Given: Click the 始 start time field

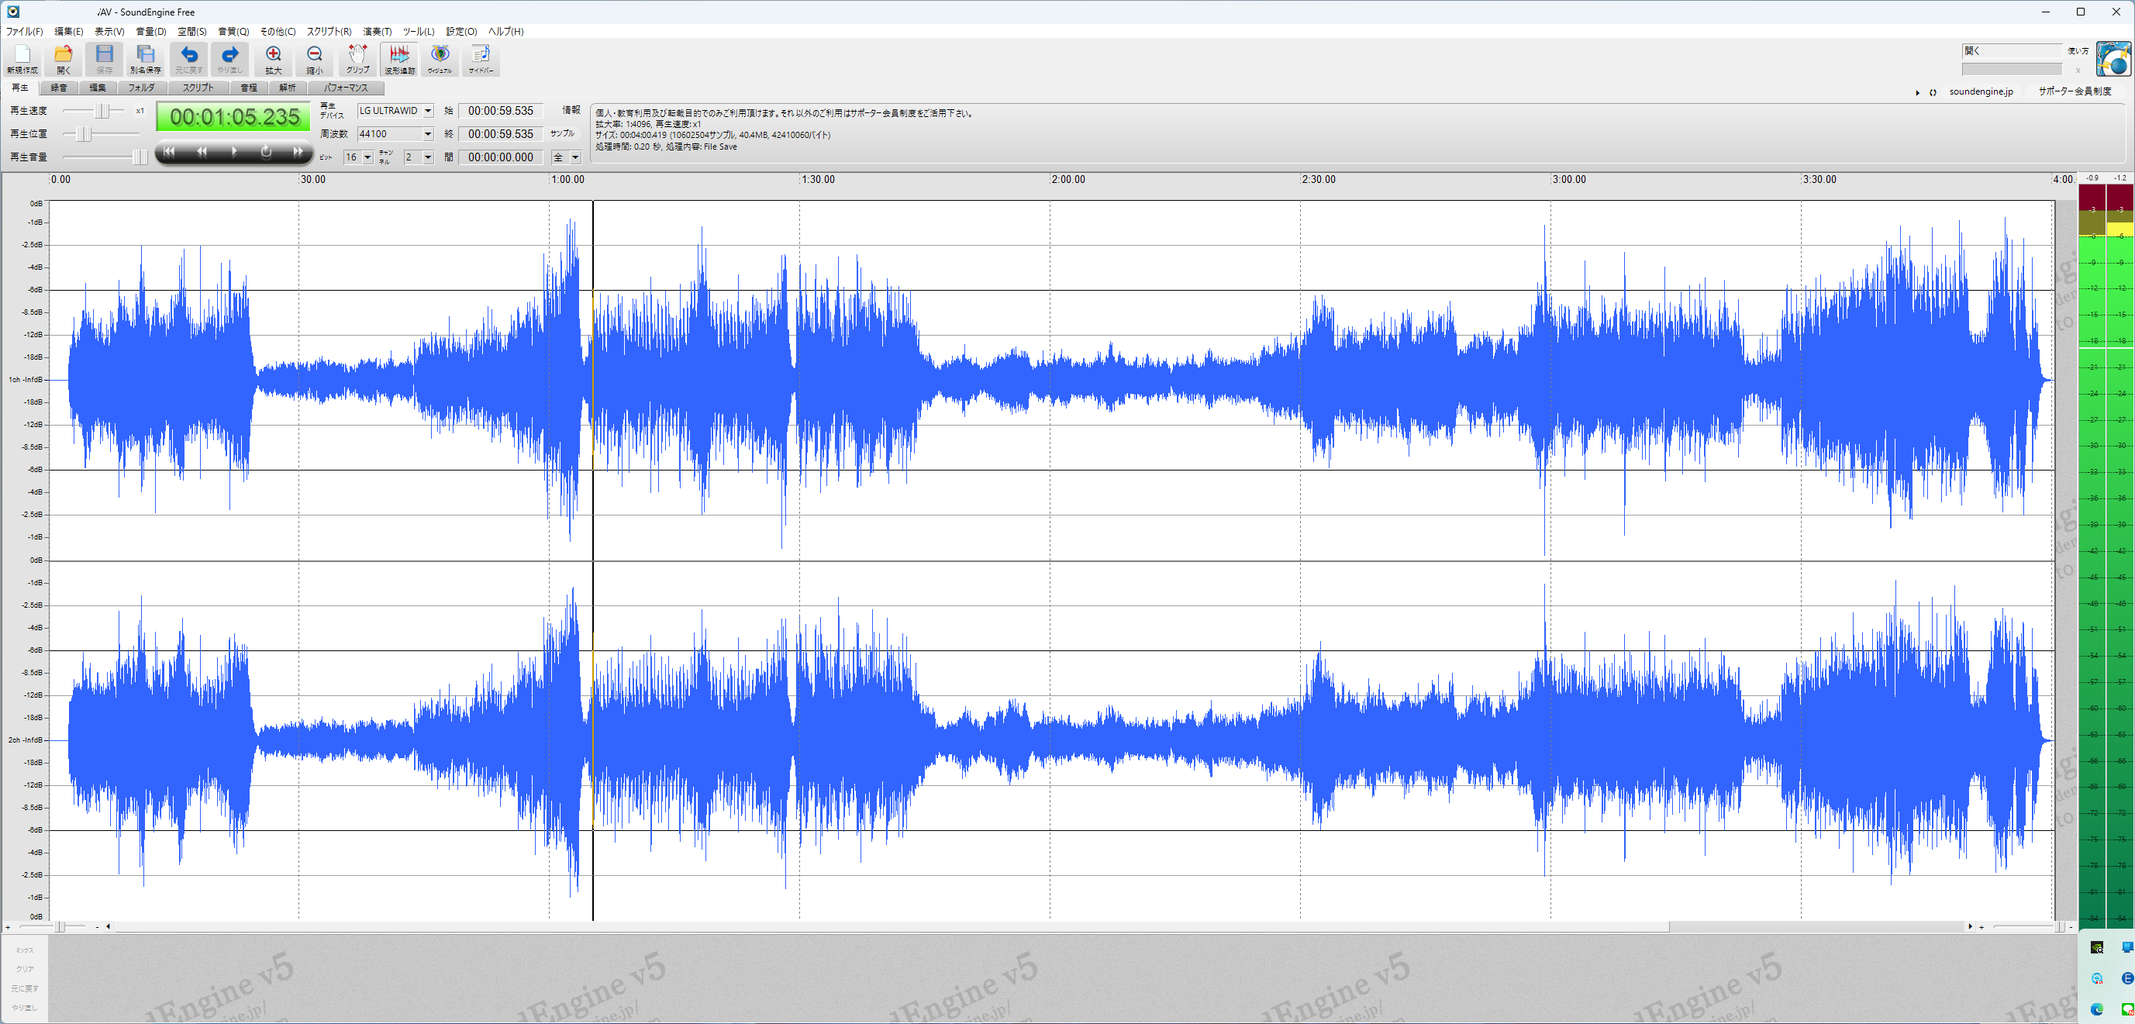Looking at the screenshot, I should 501,111.
